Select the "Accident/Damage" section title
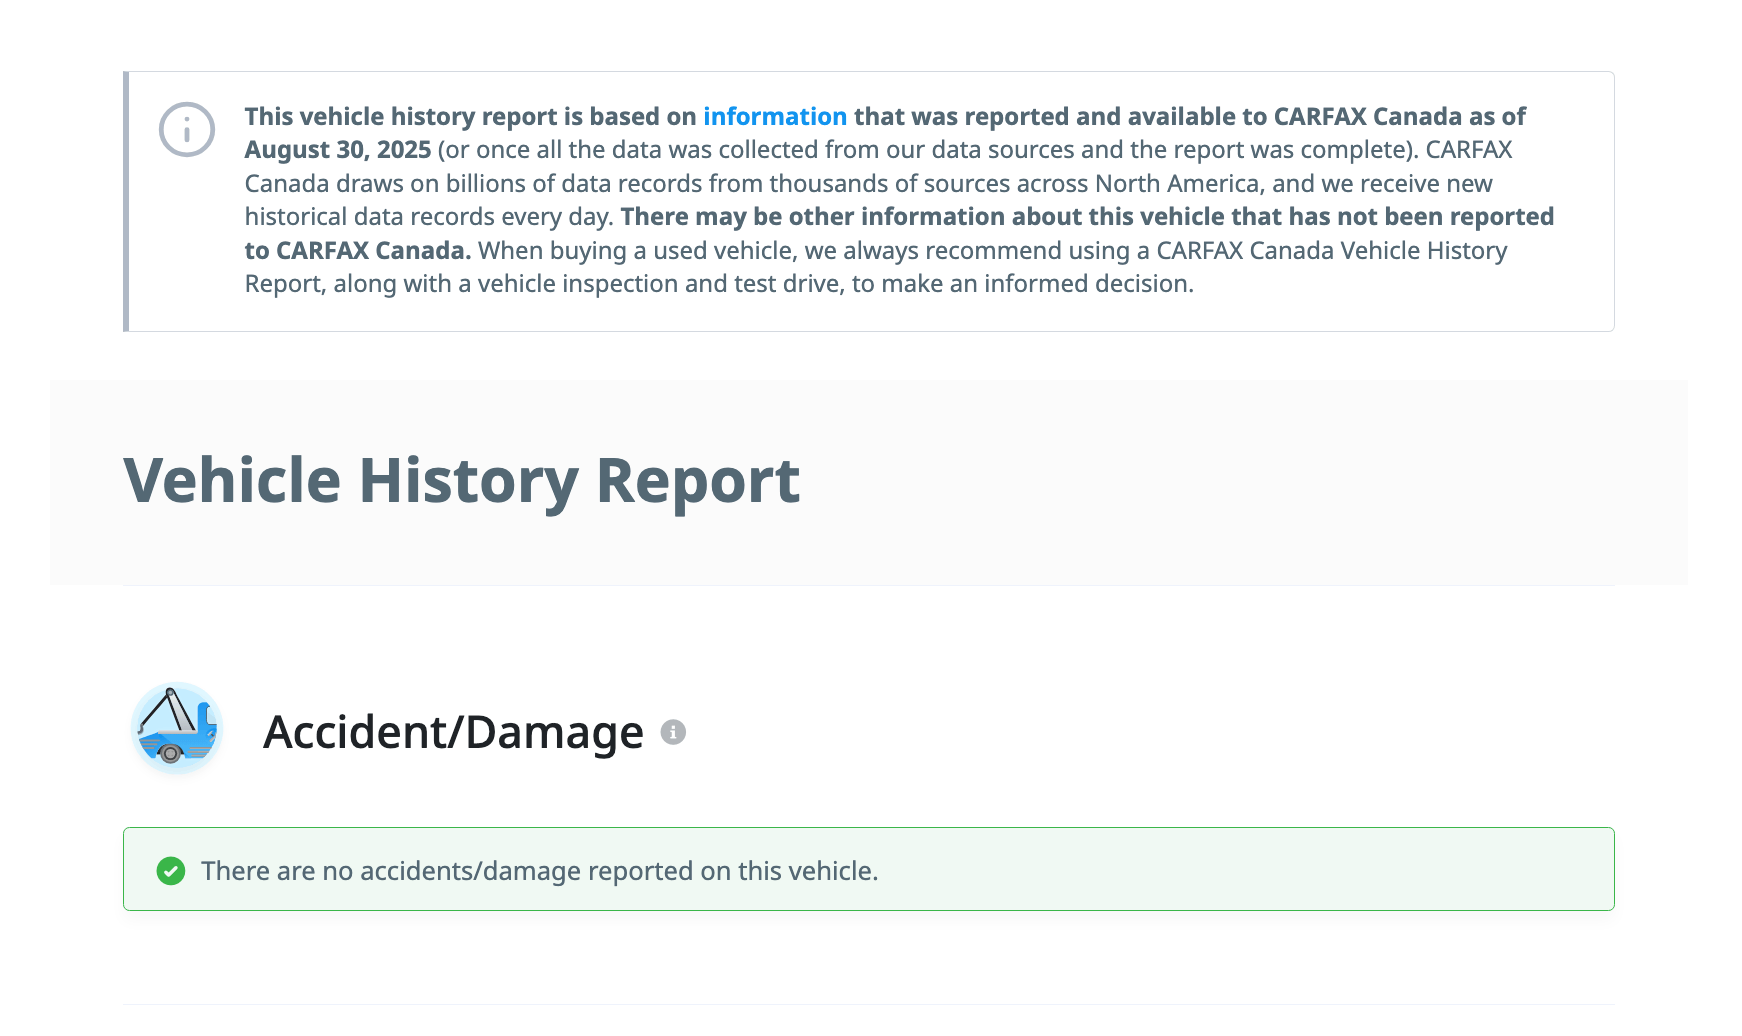 pyautogui.click(x=453, y=732)
